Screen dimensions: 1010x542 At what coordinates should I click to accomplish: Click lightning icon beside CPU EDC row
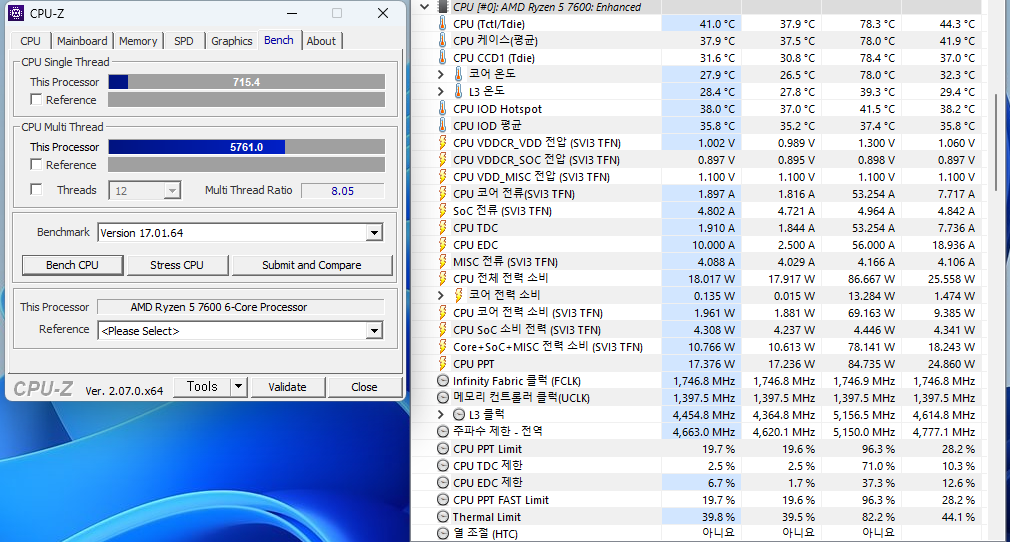(443, 245)
